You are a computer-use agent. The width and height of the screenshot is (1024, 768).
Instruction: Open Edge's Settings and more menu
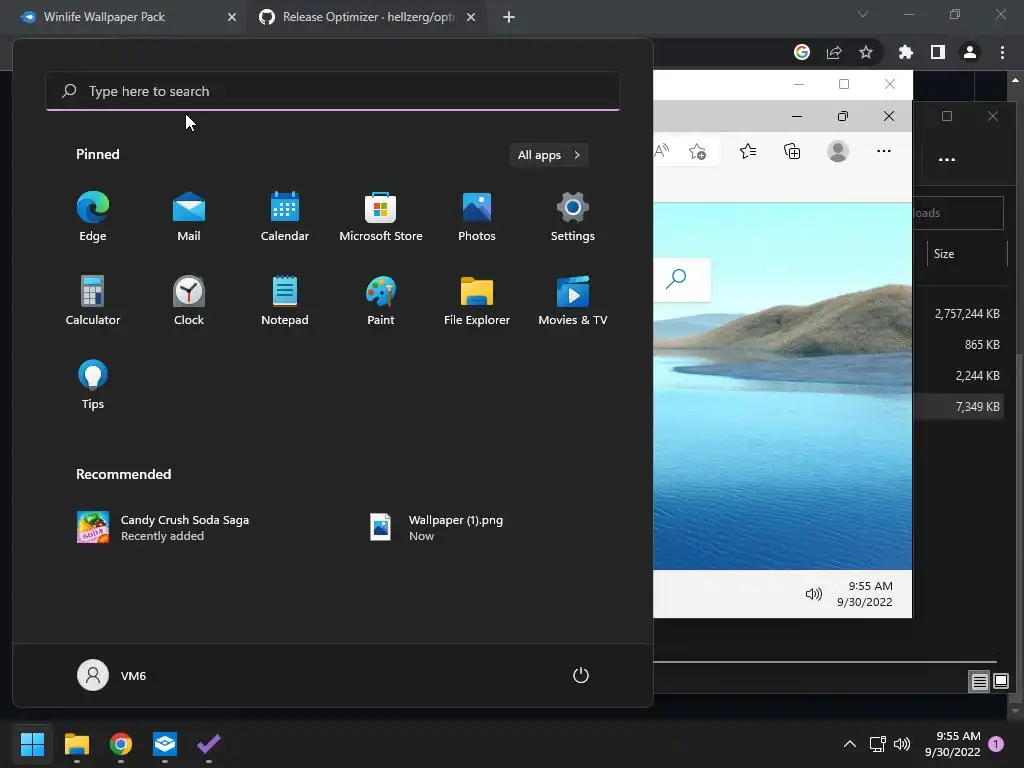[x=884, y=152]
